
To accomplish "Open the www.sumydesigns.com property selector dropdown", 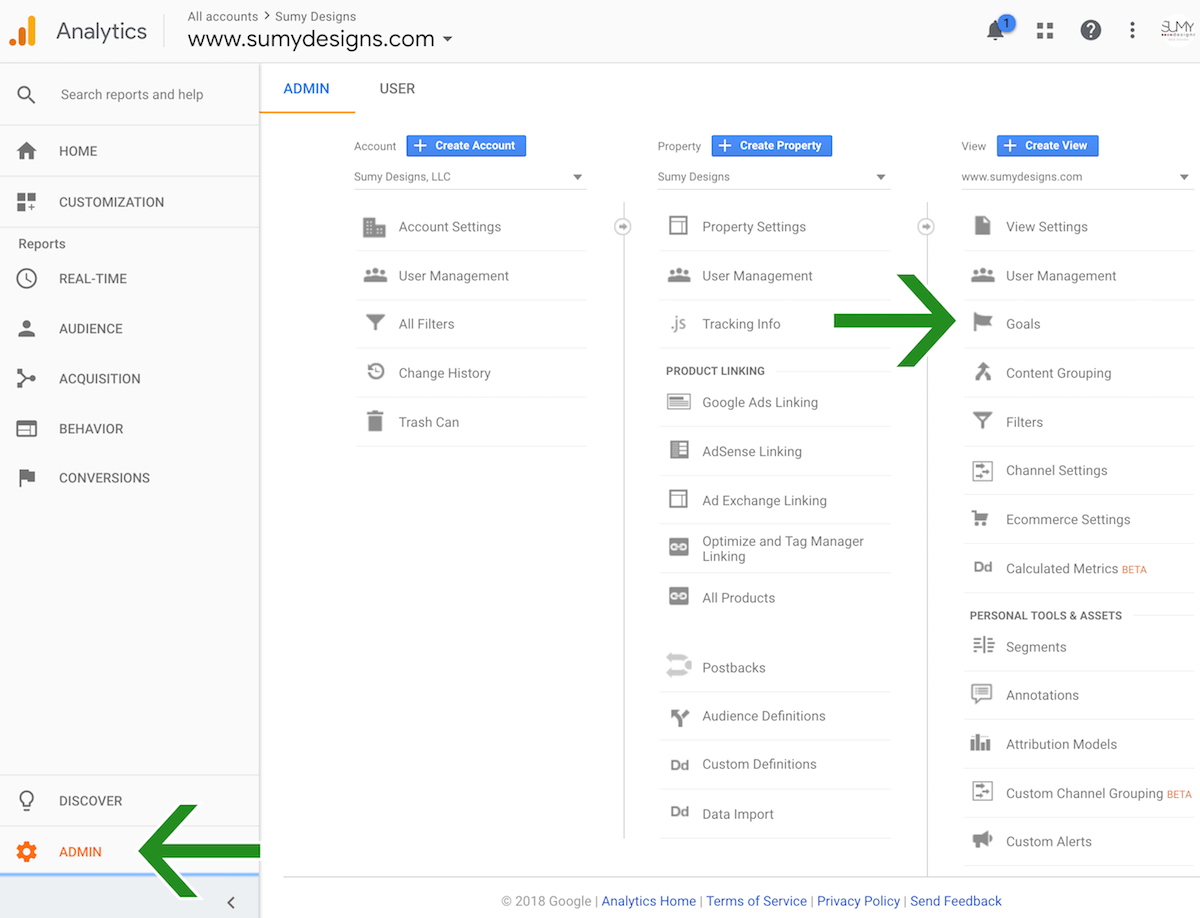I will point(320,39).
